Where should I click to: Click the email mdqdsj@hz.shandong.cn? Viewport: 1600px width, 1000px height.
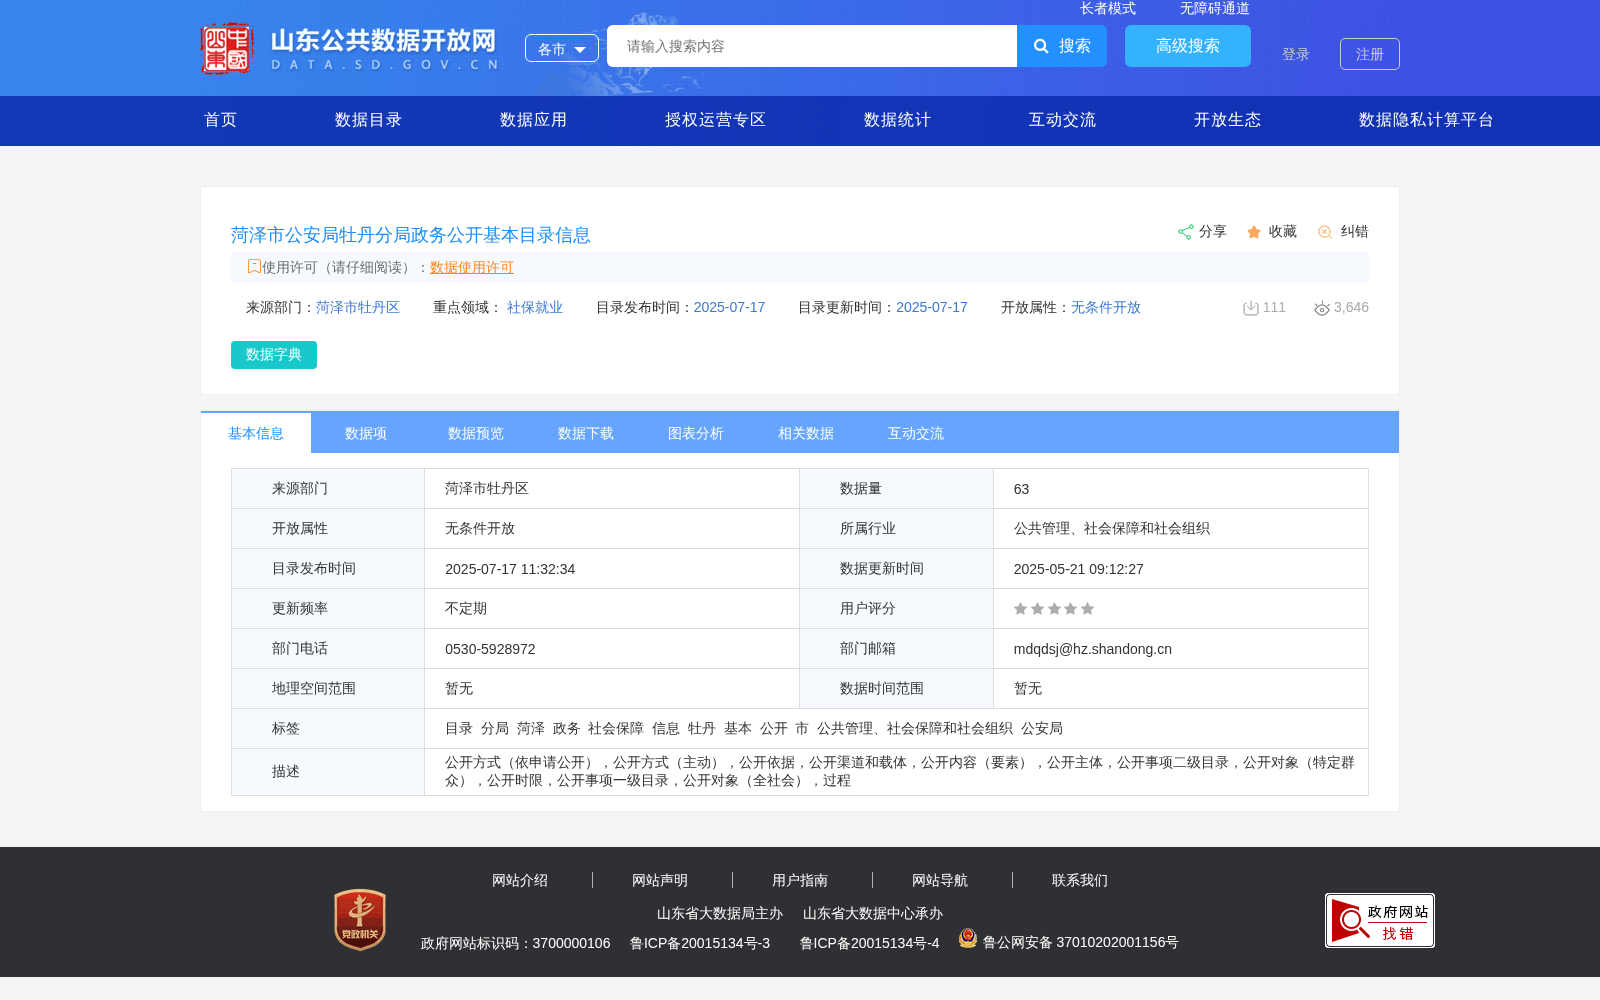click(1093, 649)
